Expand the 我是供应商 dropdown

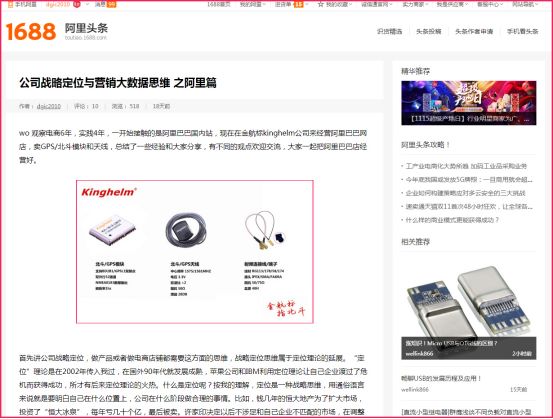tap(452, 5)
